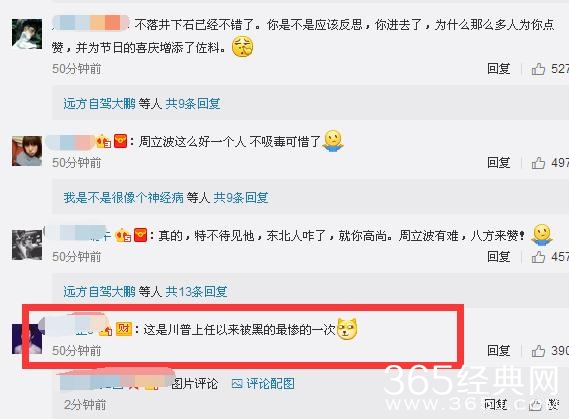The width and height of the screenshot is (569, 419).
Task: Click thumbs-up on the 457-likes comment
Action: [x=538, y=257]
